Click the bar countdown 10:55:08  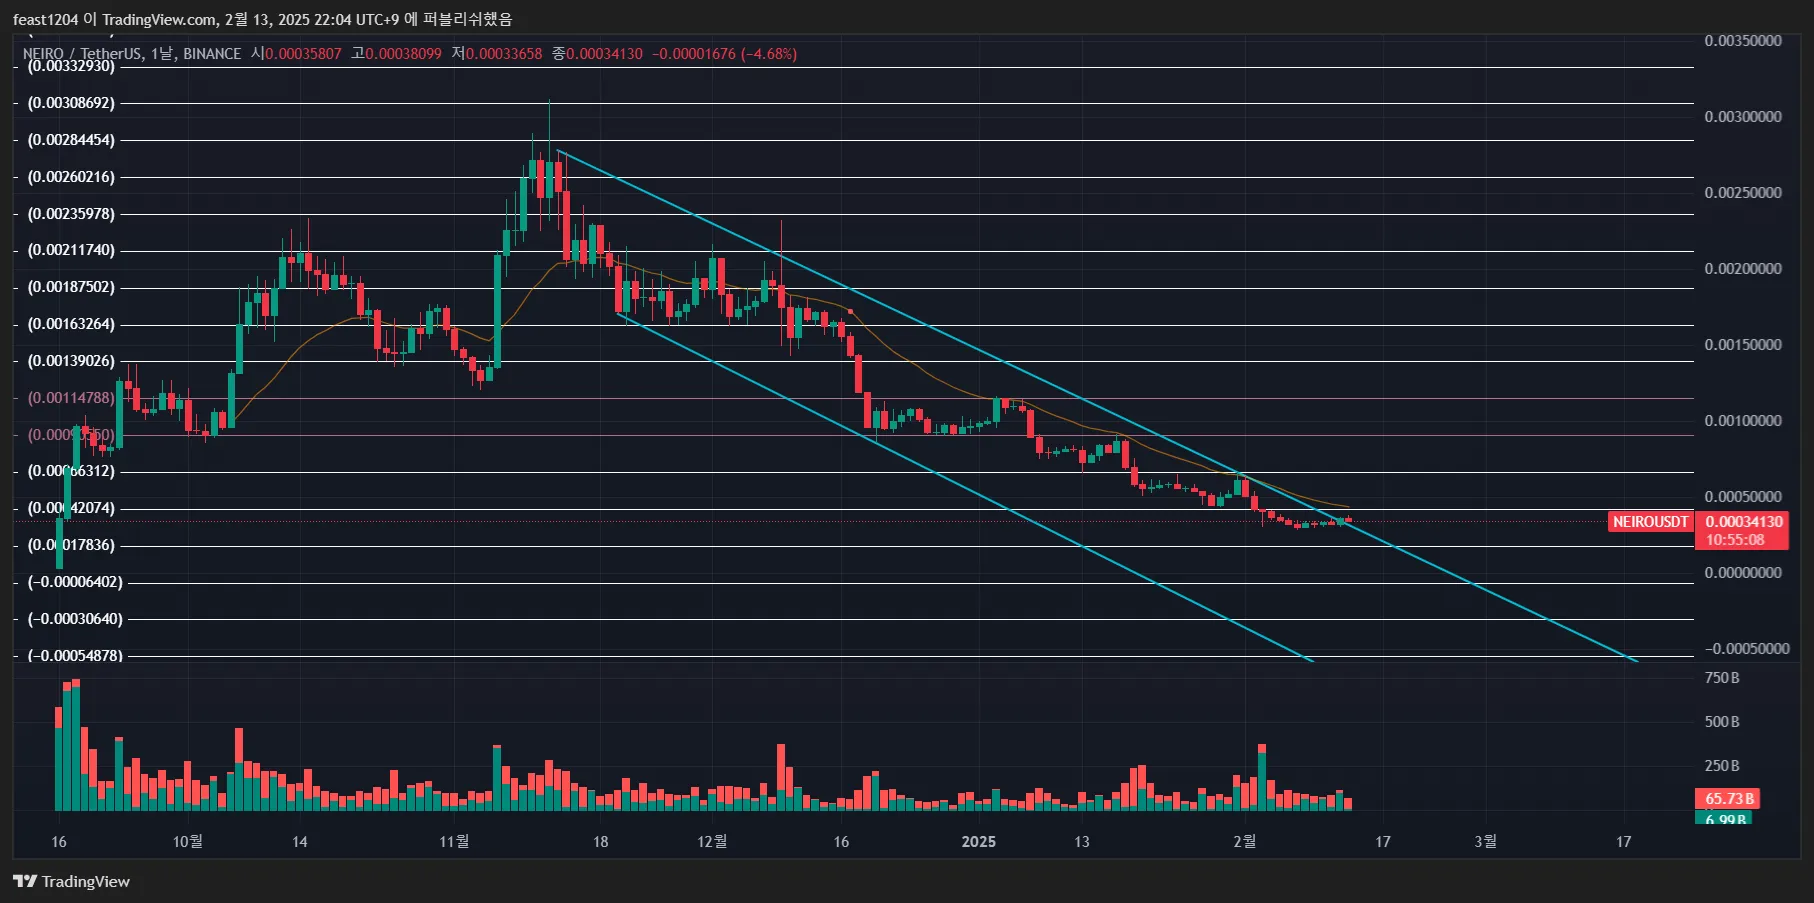coord(1735,540)
